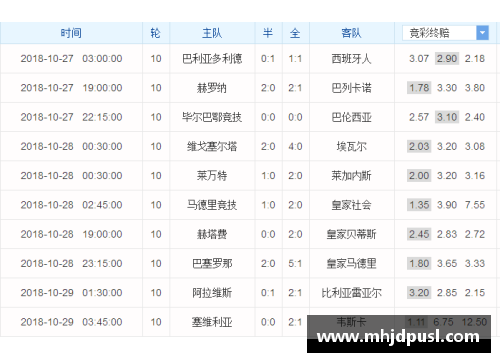Click the 23:15:00 kickoff time
The image size is (500, 362).
pyautogui.click(x=102, y=264)
